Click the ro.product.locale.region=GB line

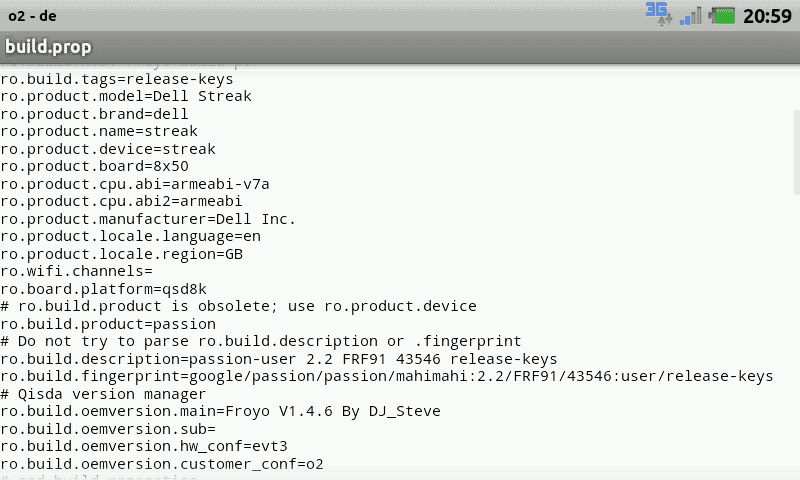(121, 254)
